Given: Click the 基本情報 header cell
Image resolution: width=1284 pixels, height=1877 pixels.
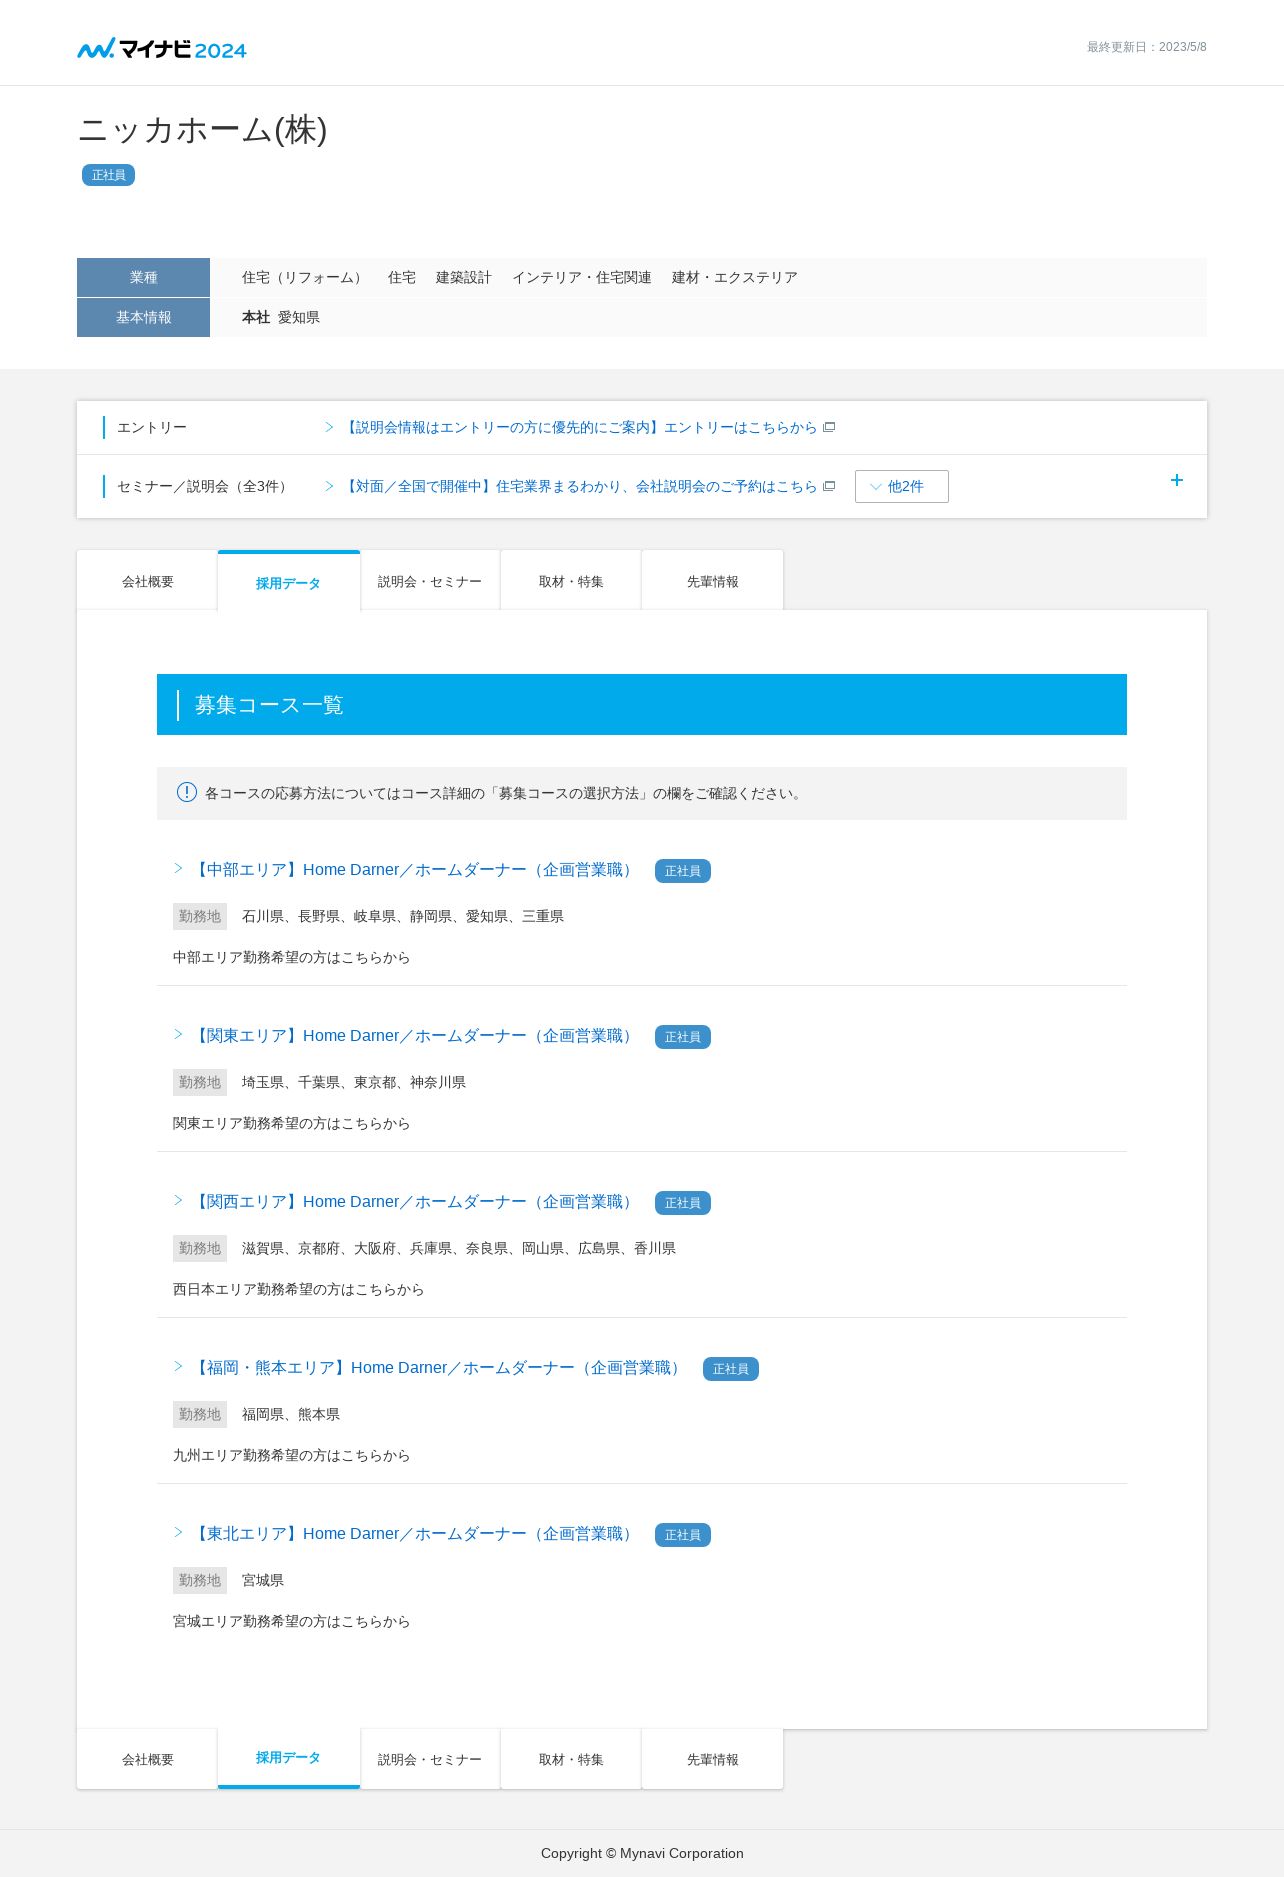Looking at the screenshot, I should point(143,317).
